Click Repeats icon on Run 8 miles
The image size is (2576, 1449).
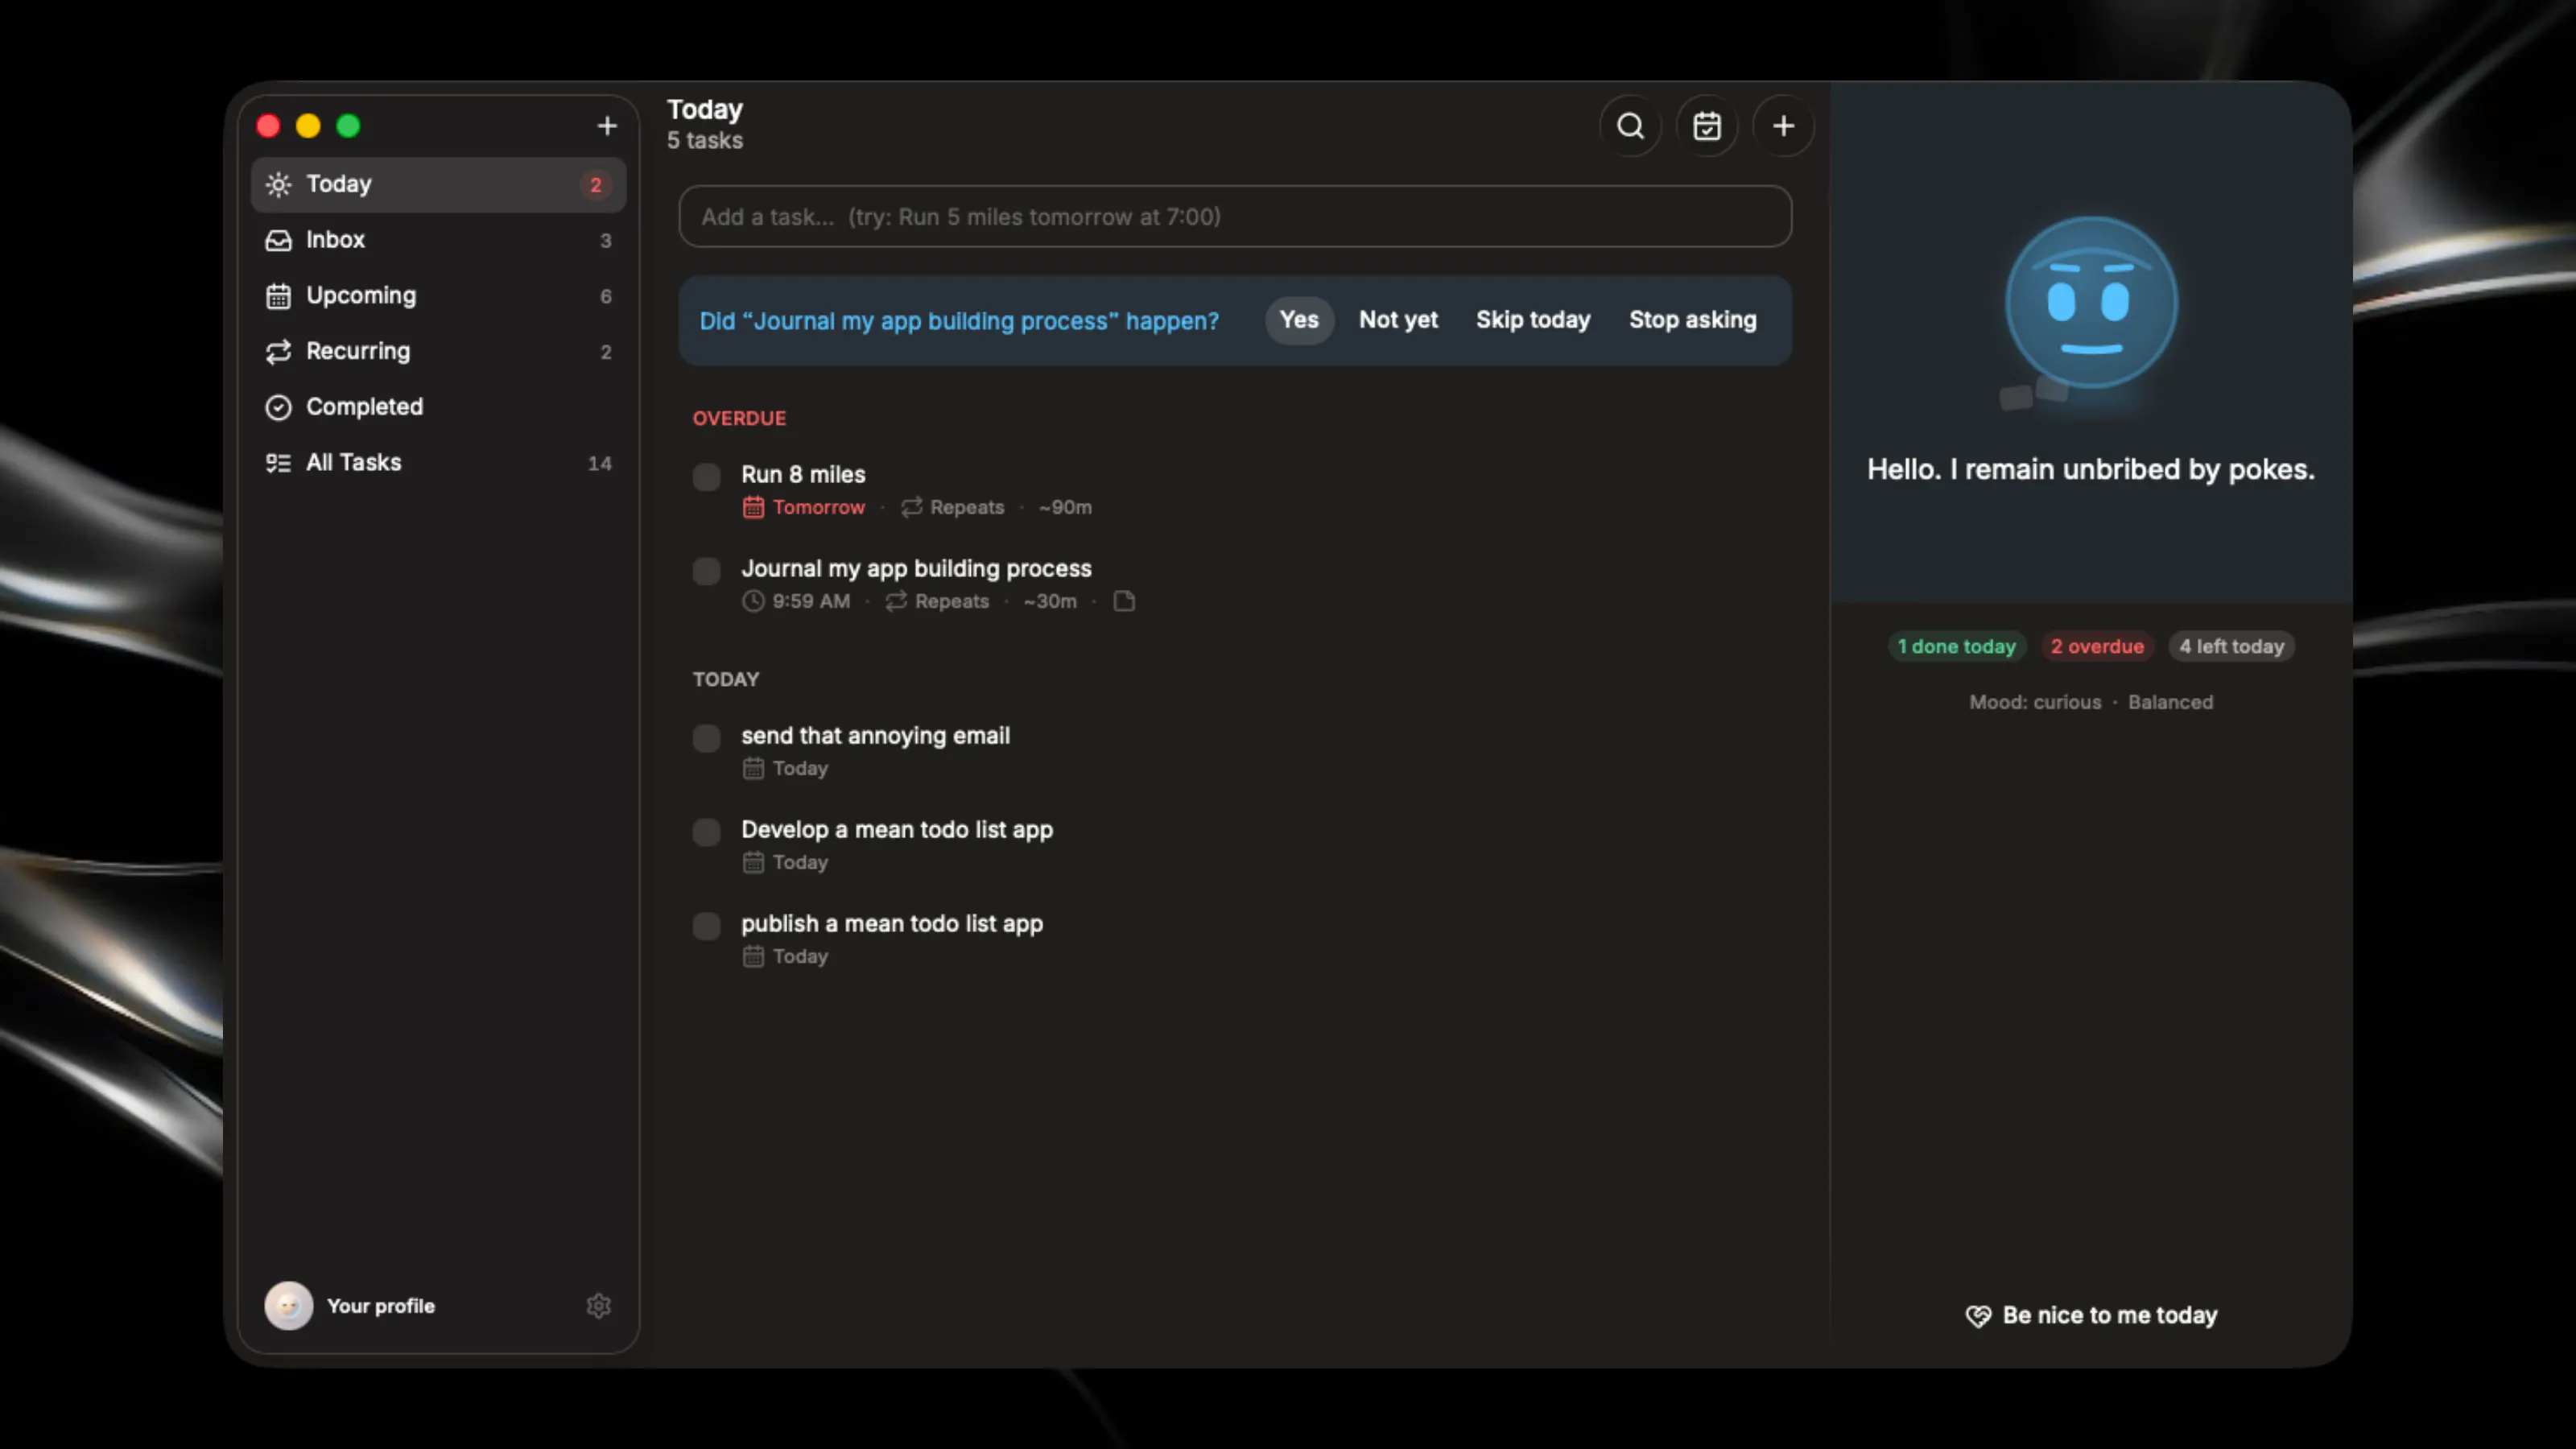911,507
